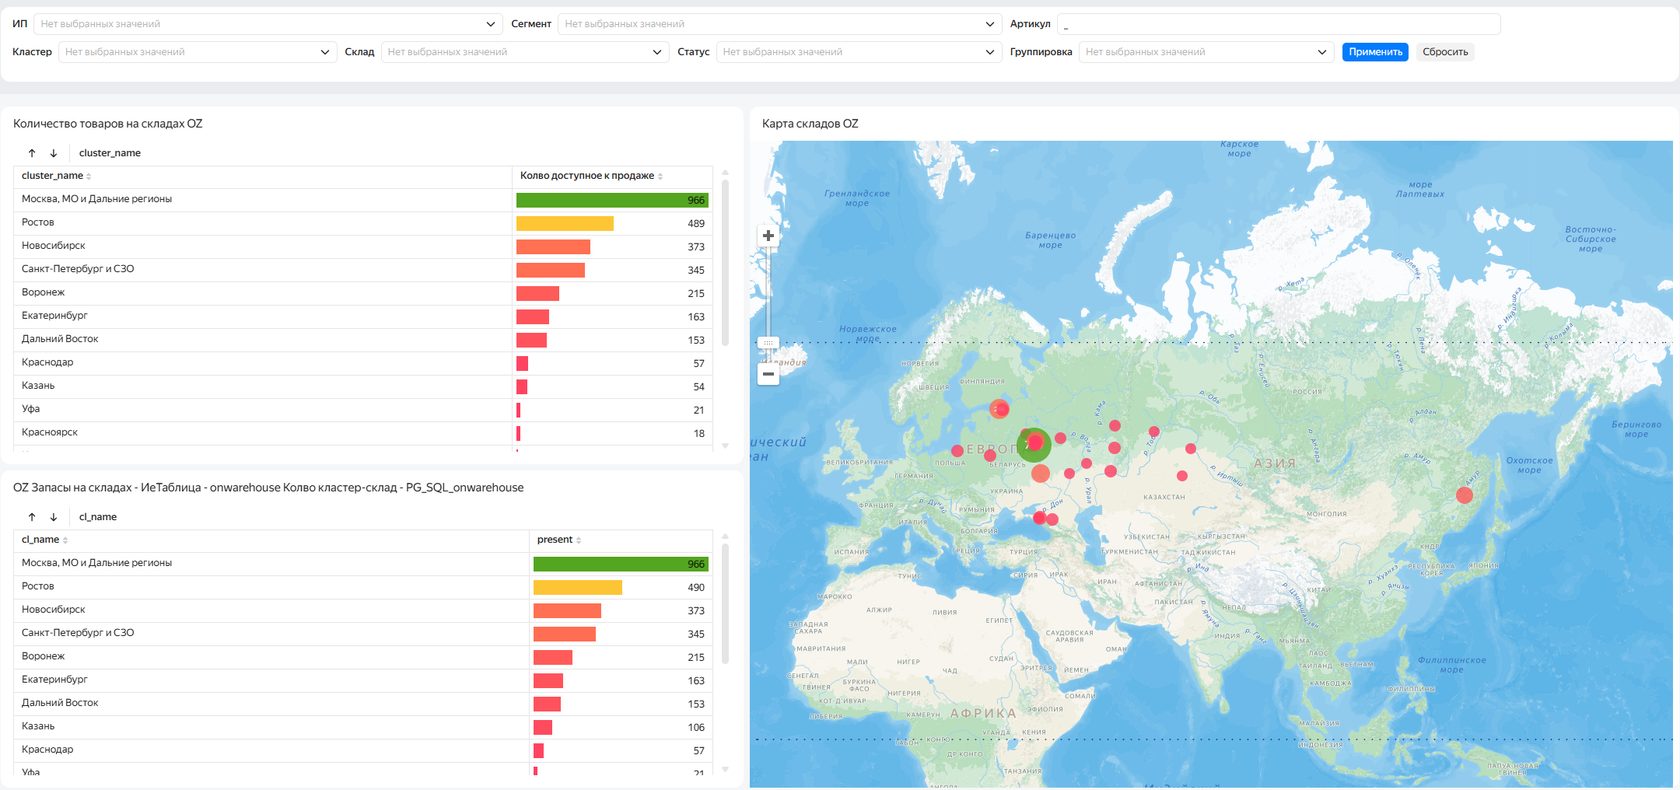The image size is (1680, 790).
Task: Zoom in on the warehouse map
Action: (x=768, y=236)
